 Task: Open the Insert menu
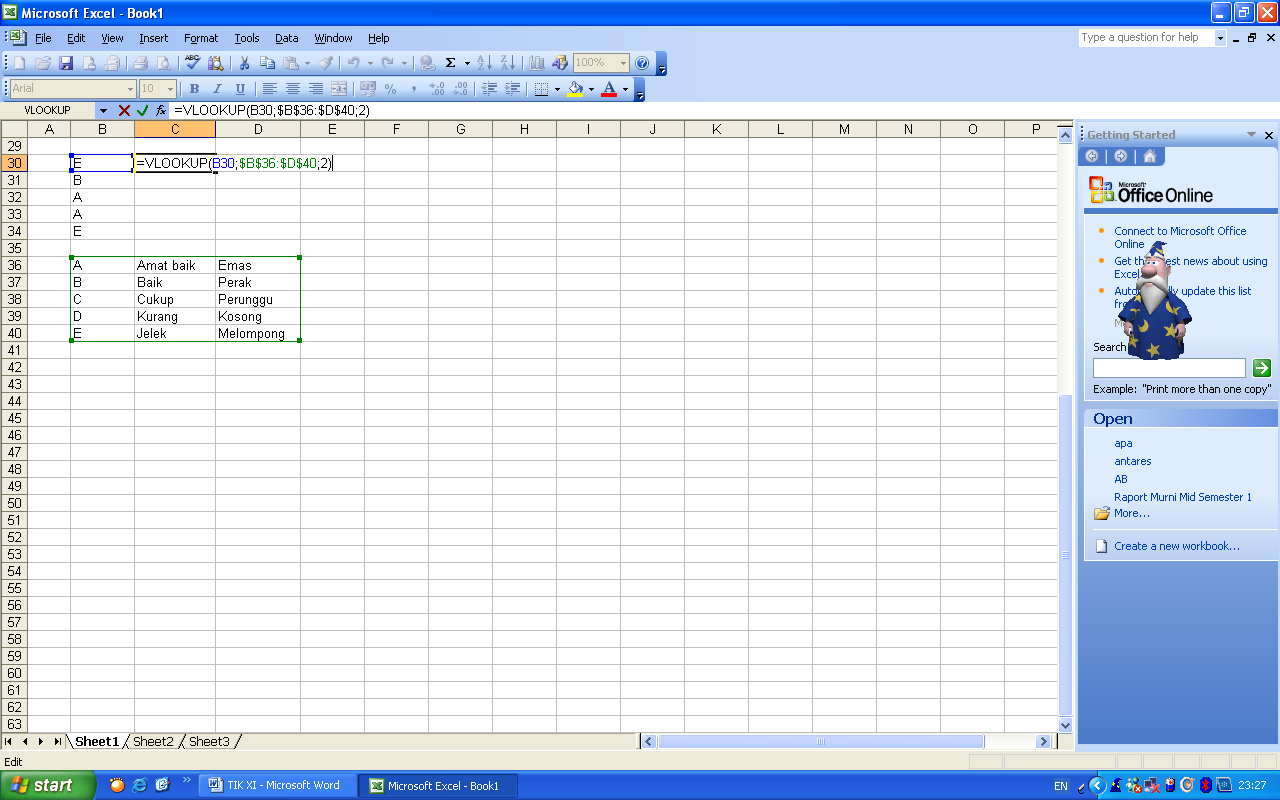coord(153,38)
